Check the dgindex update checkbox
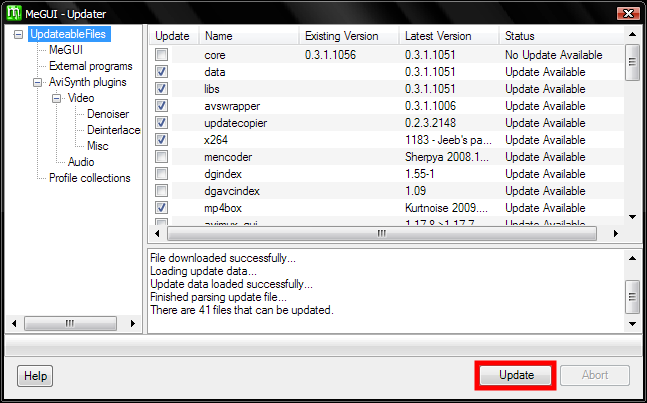 click(x=161, y=174)
